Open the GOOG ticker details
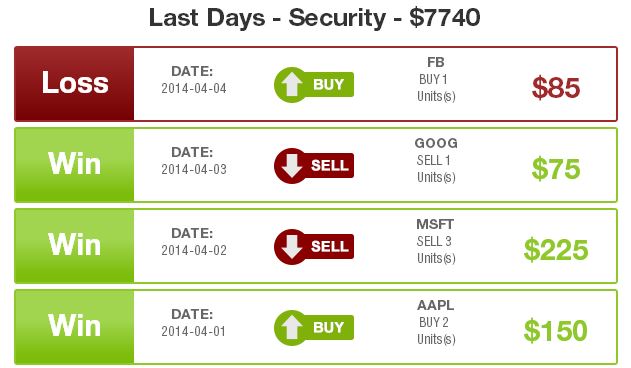The image size is (631, 368). coord(436,143)
